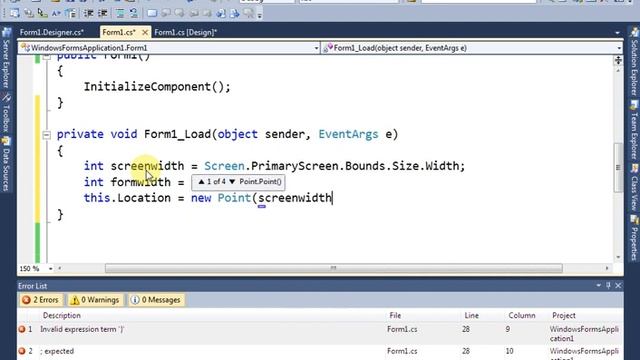Image resolution: width=640 pixels, height=360 pixels.
Task: Toggle the 2 Errors filter
Action: 41,300
